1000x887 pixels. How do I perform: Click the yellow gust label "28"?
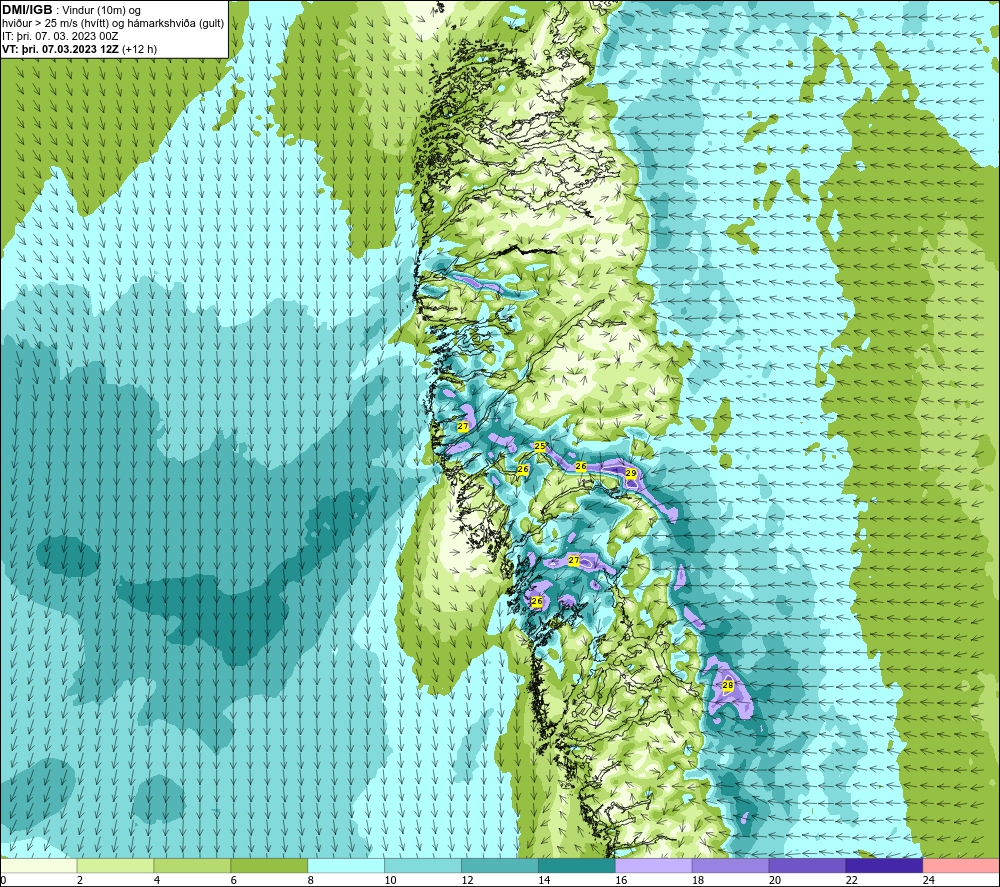pos(728,685)
